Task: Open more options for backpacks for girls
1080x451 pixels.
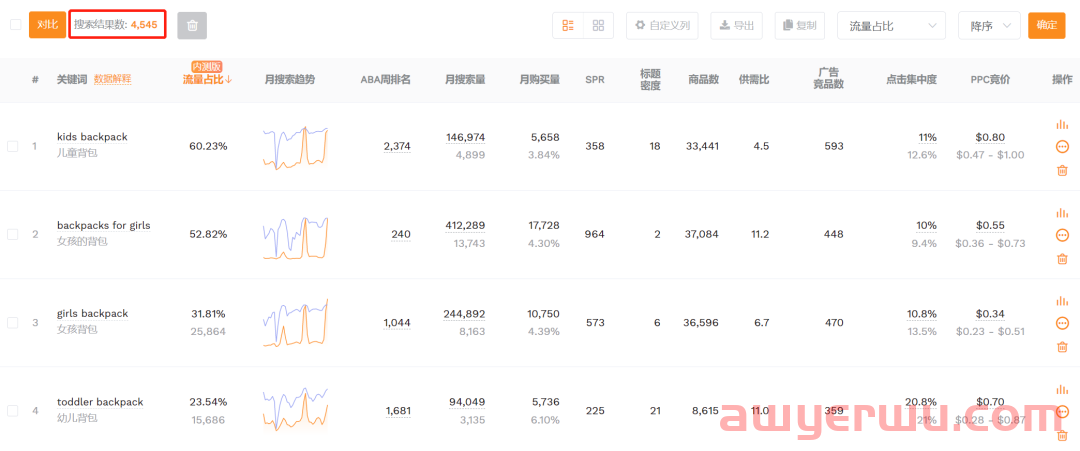Action: coord(1062,235)
